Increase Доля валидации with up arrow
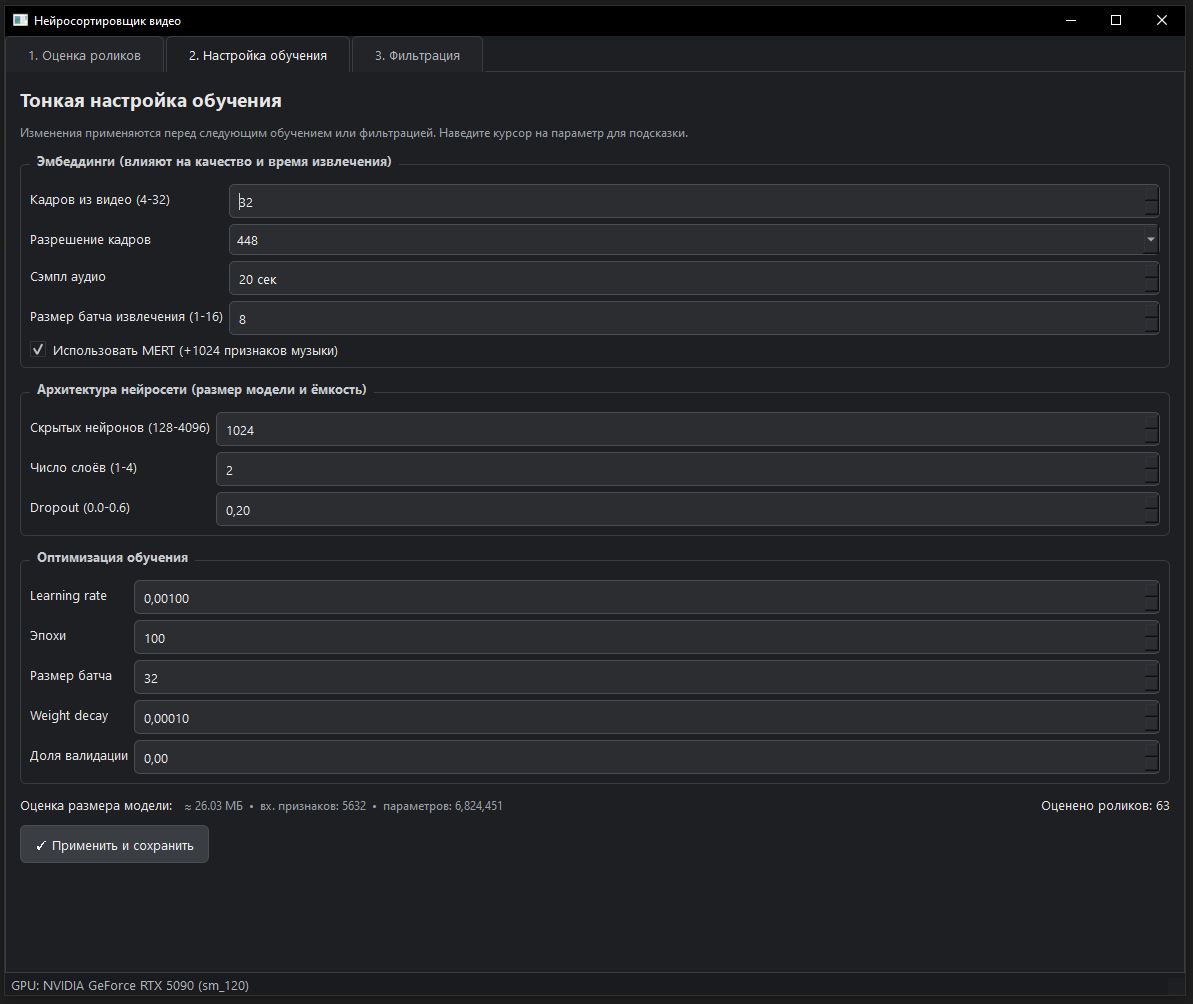The image size is (1193, 1004). click(1151, 749)
